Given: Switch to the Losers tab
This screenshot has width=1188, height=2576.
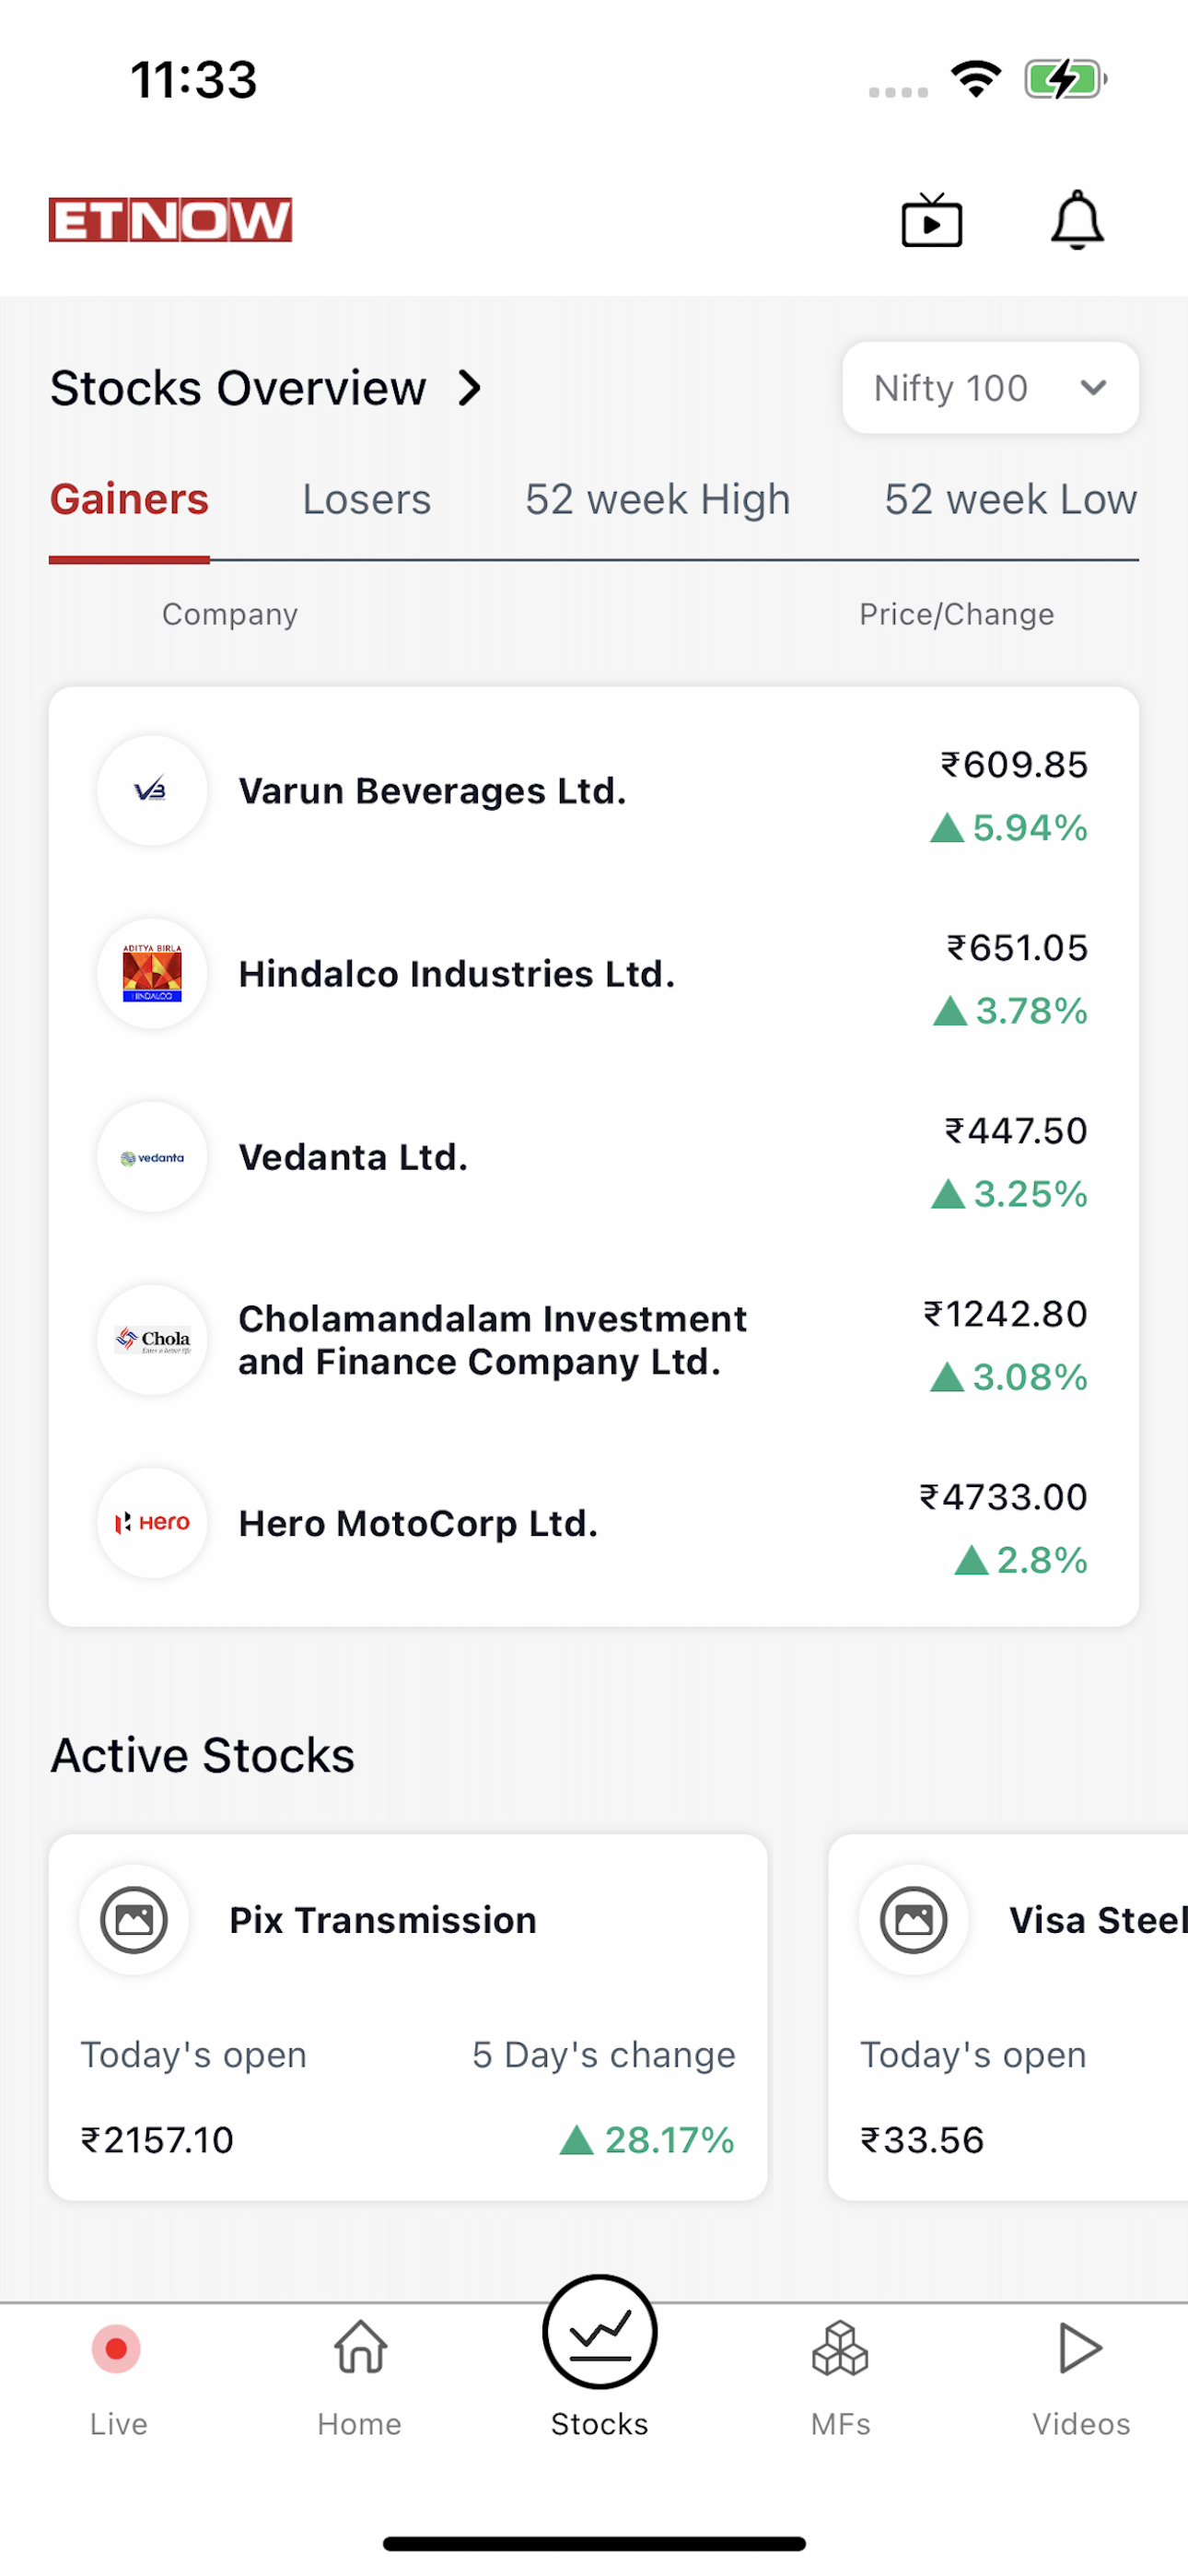Looking at the screenshot, I should tap(366, 499).
